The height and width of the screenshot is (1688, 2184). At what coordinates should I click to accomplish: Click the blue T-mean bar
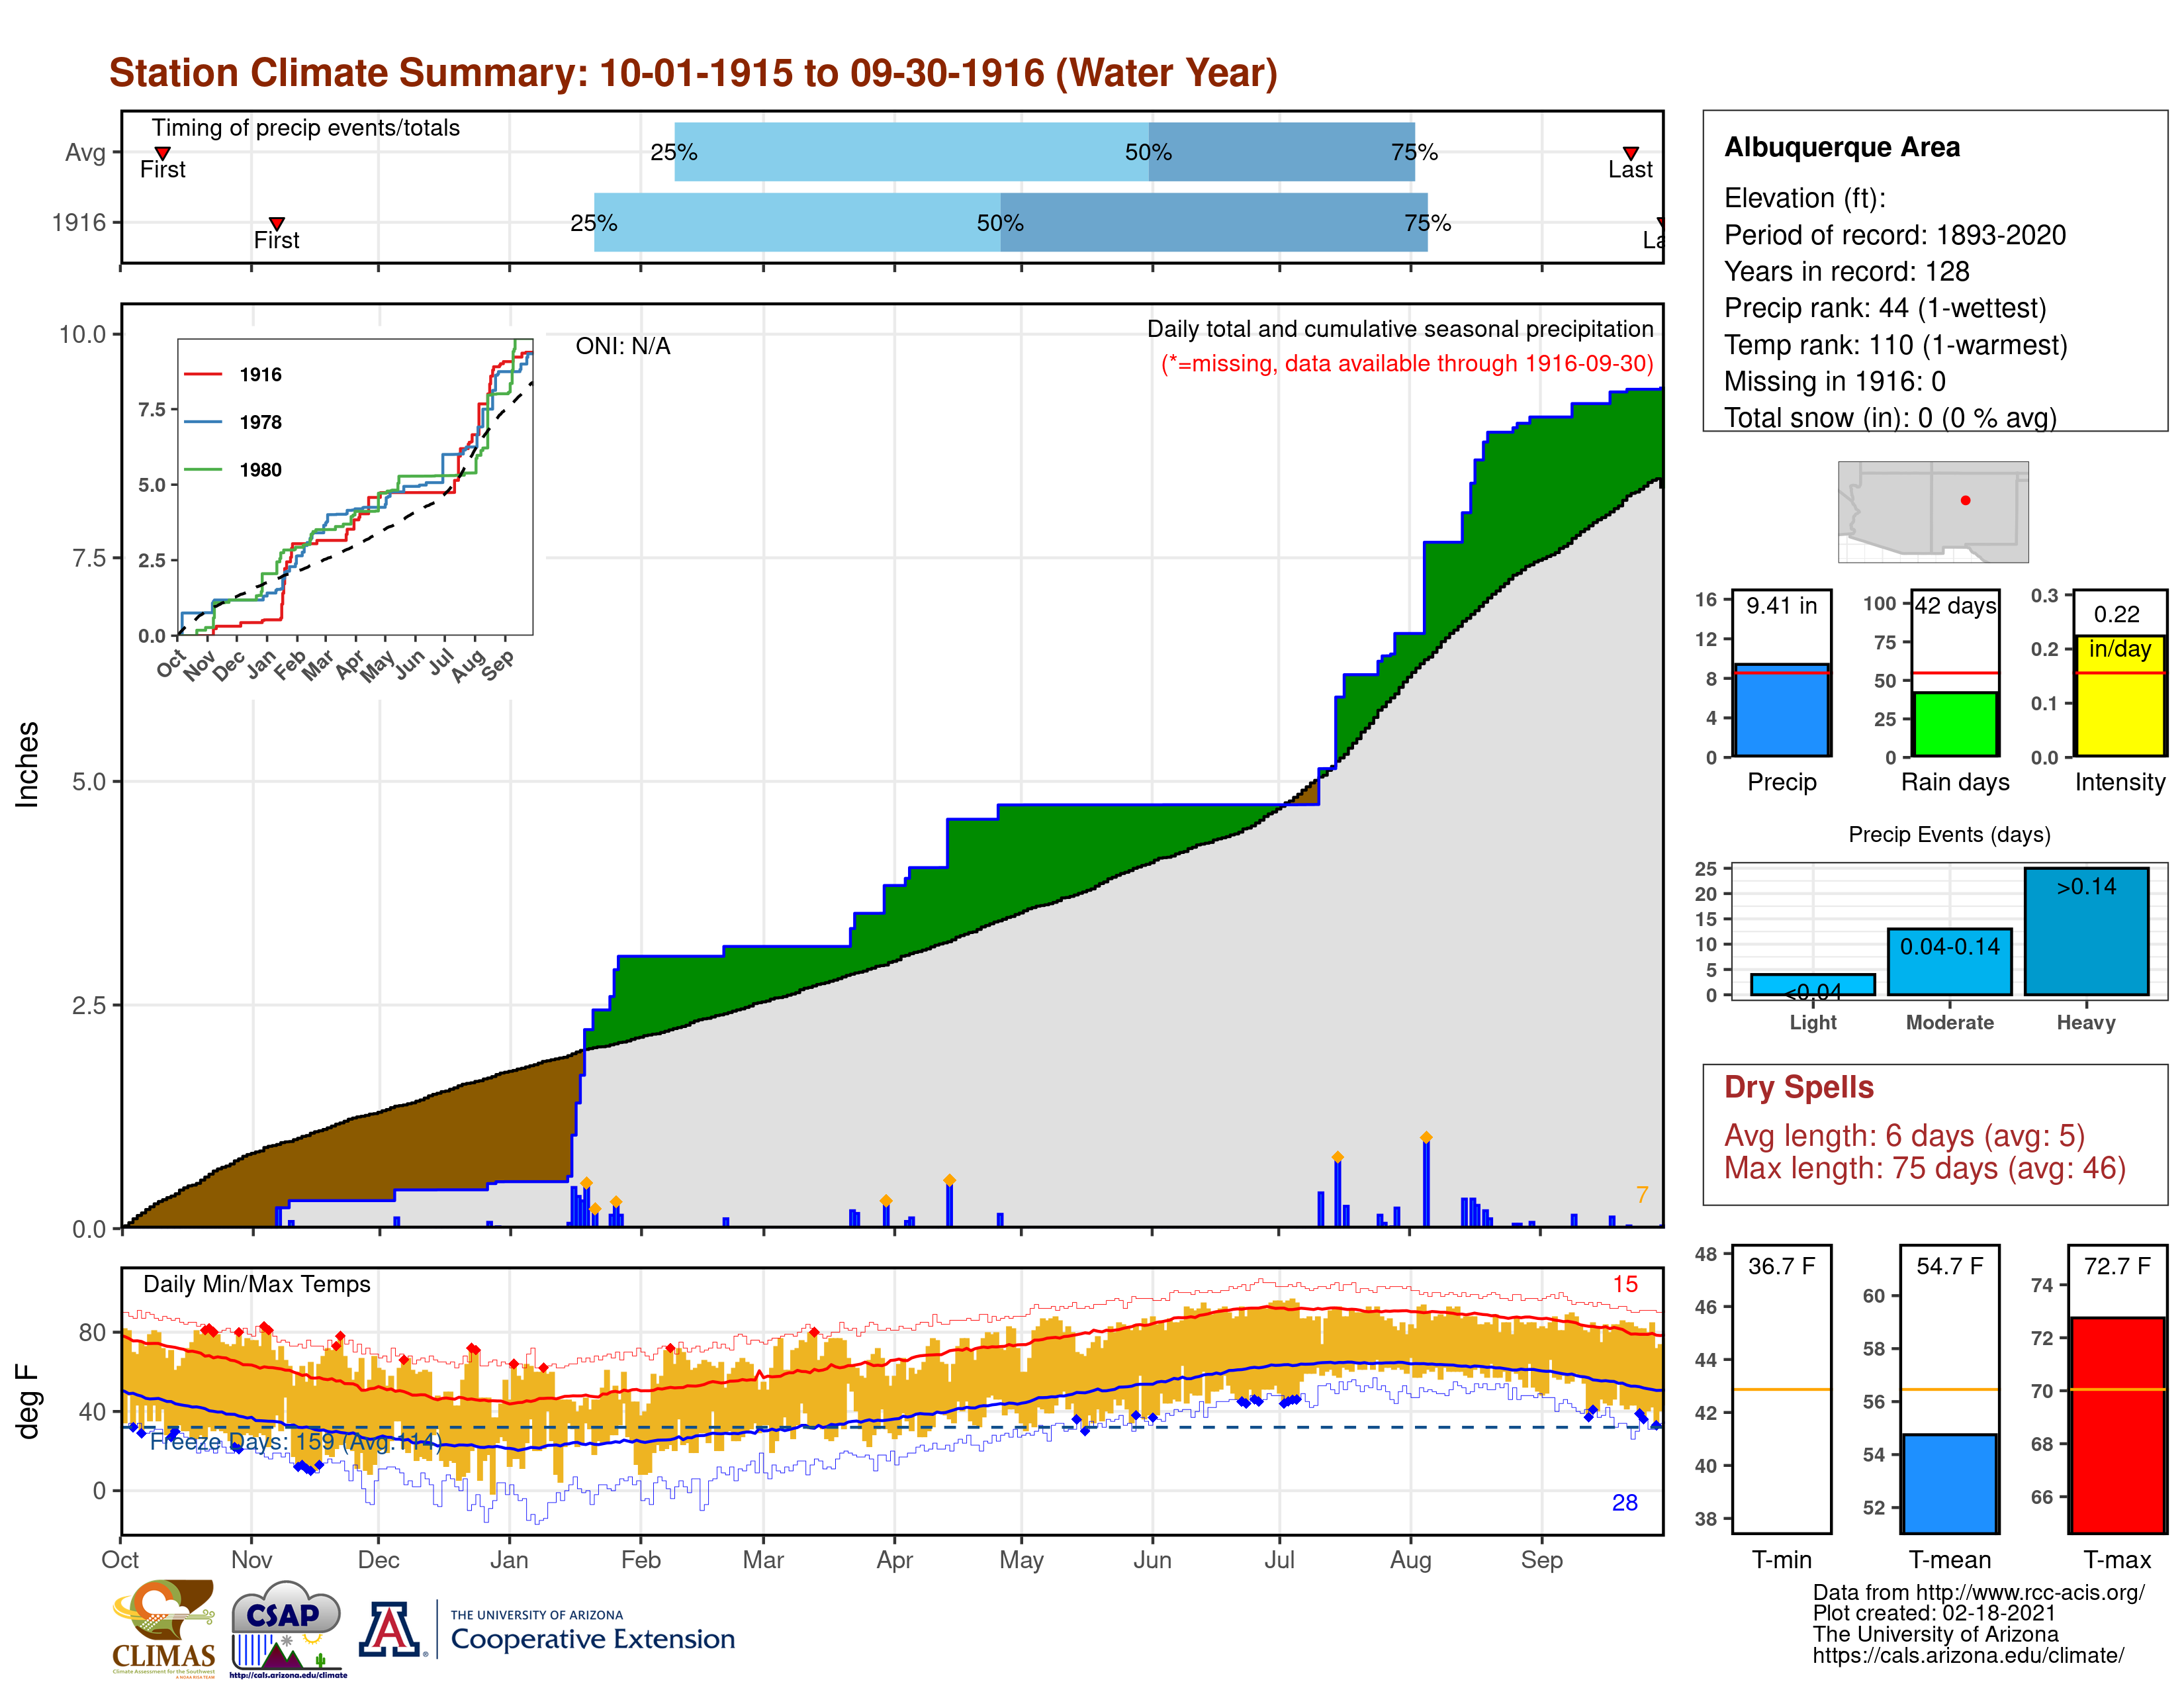[1949, 1483]
